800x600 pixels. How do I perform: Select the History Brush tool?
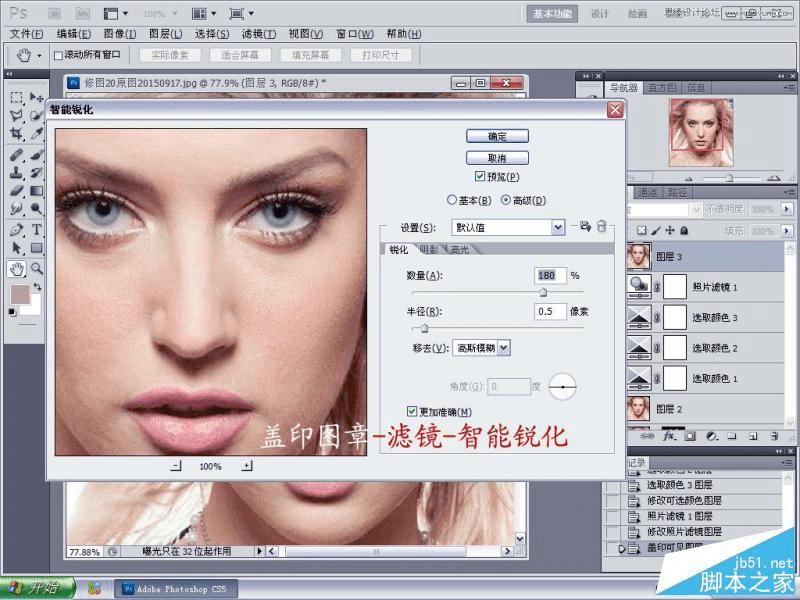click(36, 172)
